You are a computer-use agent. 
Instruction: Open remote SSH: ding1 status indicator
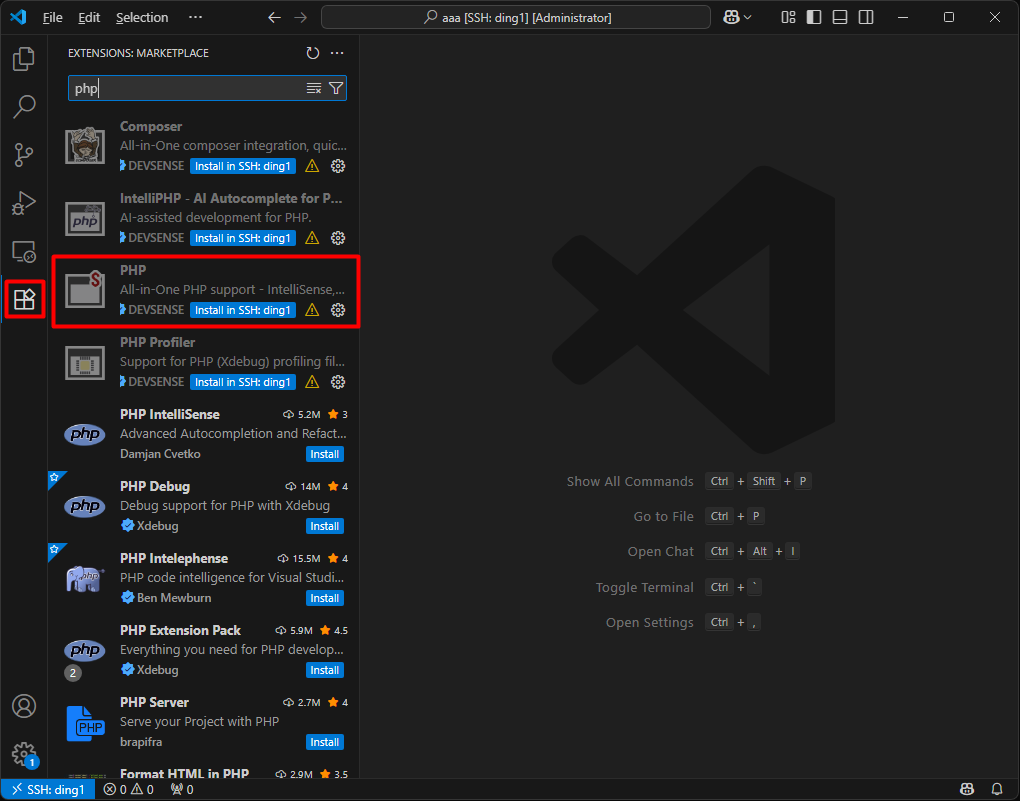(x=48, y=790)
